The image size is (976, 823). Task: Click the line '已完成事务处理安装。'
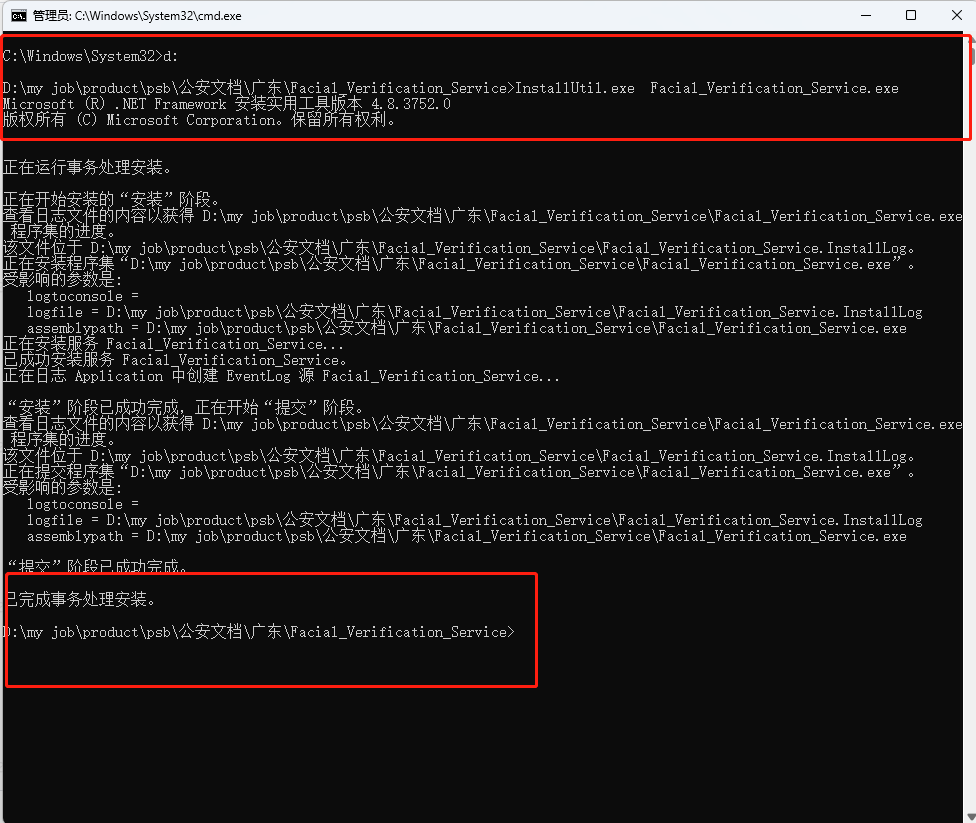pyautogui.click(x=79, y=600)
